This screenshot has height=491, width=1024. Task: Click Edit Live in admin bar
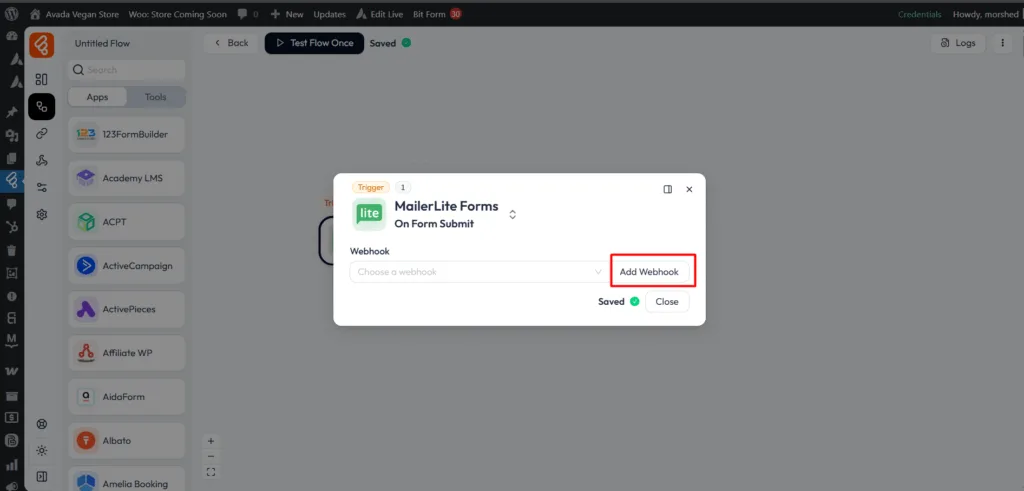click(379, 14)
